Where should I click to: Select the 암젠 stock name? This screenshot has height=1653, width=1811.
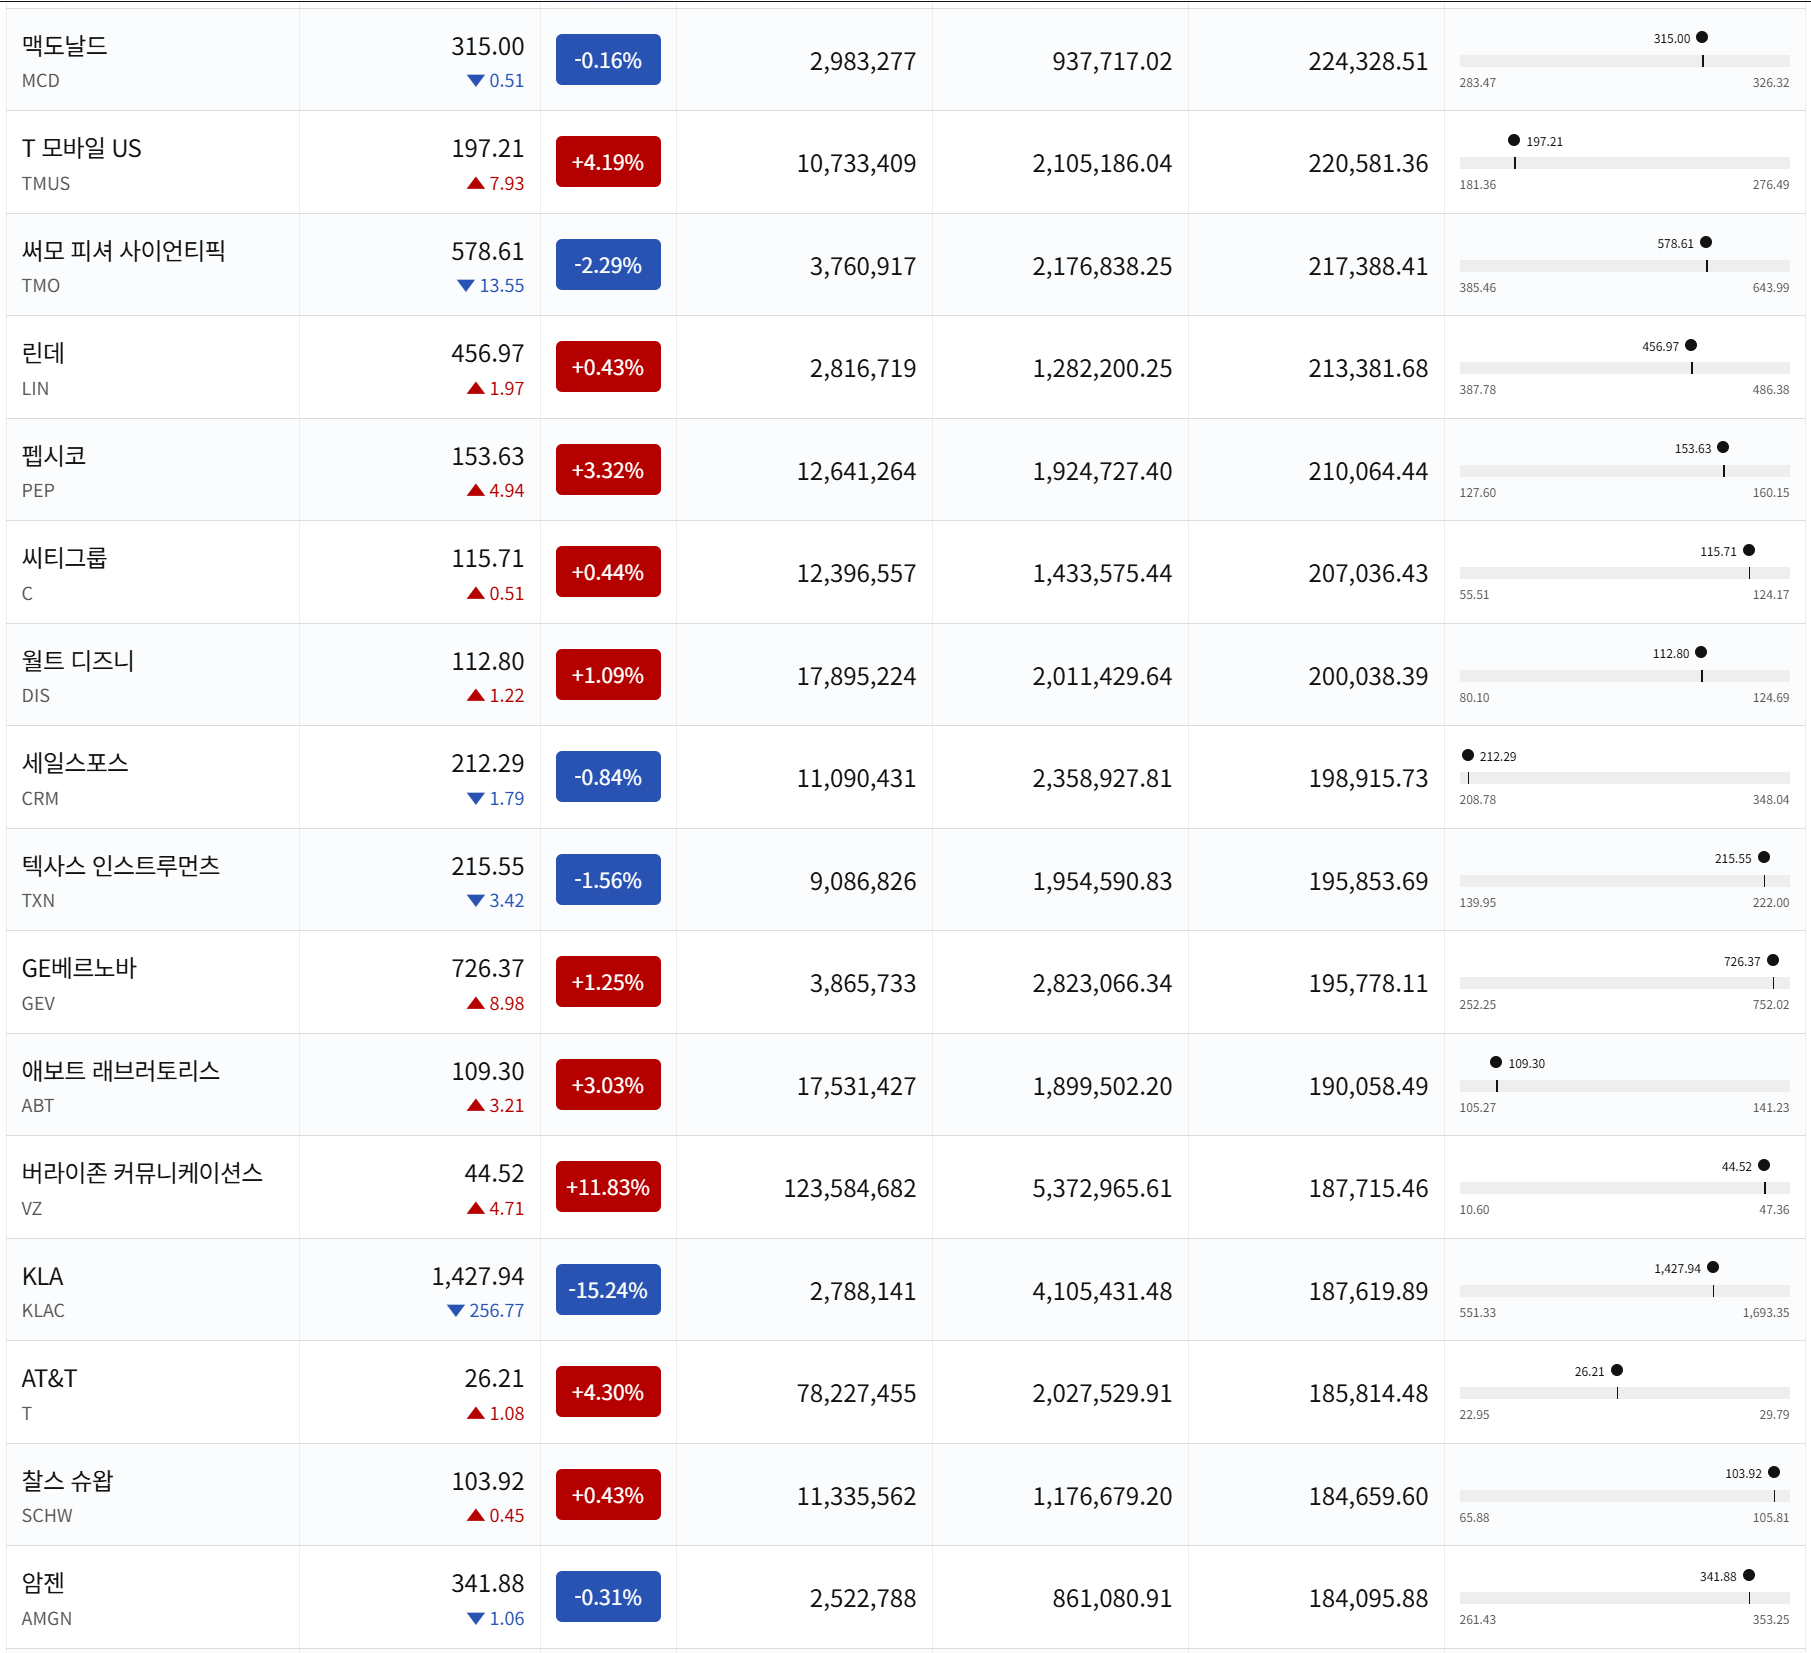[x=43, y=1583]
